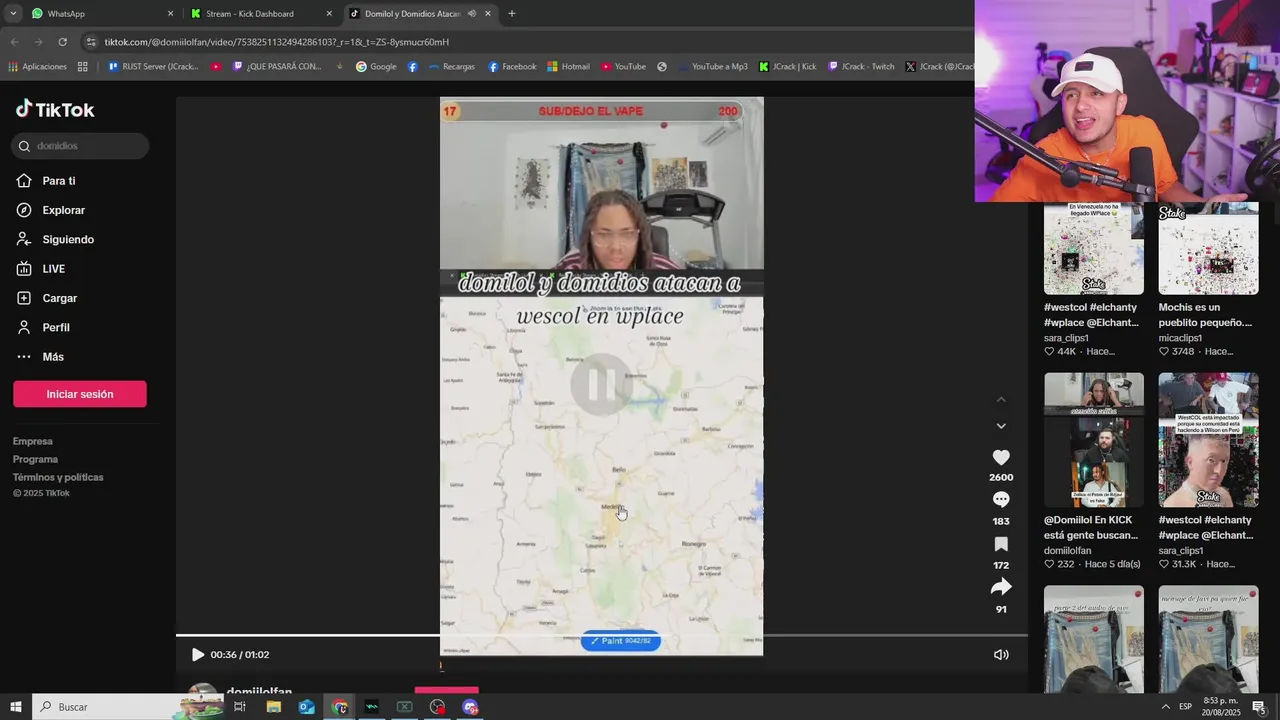Image resolution: width=1280 pixels, height=720 pixels.
Task: Open the Hotmail bookmark
Action: (568, 67)
